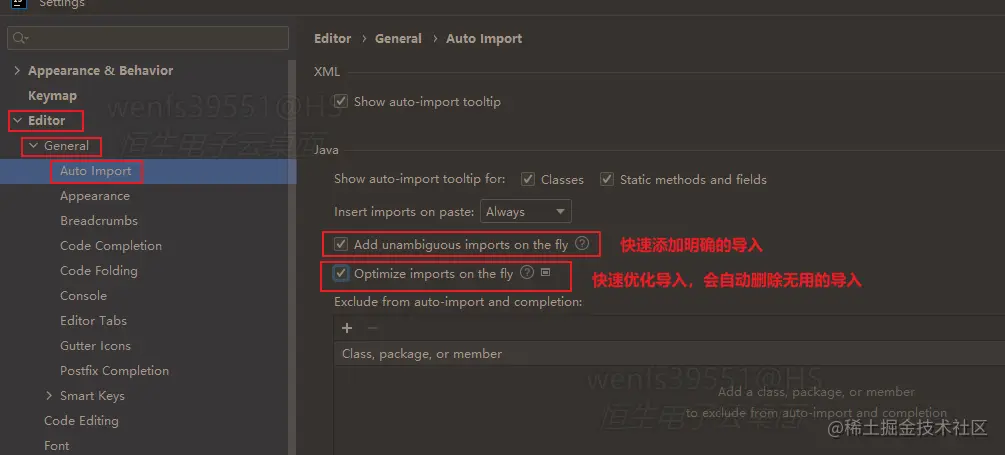Image resolution: width=1005 pixels, height=455 pixels.
Task: Open the Keymap settings page
Action: click(53, 95)
